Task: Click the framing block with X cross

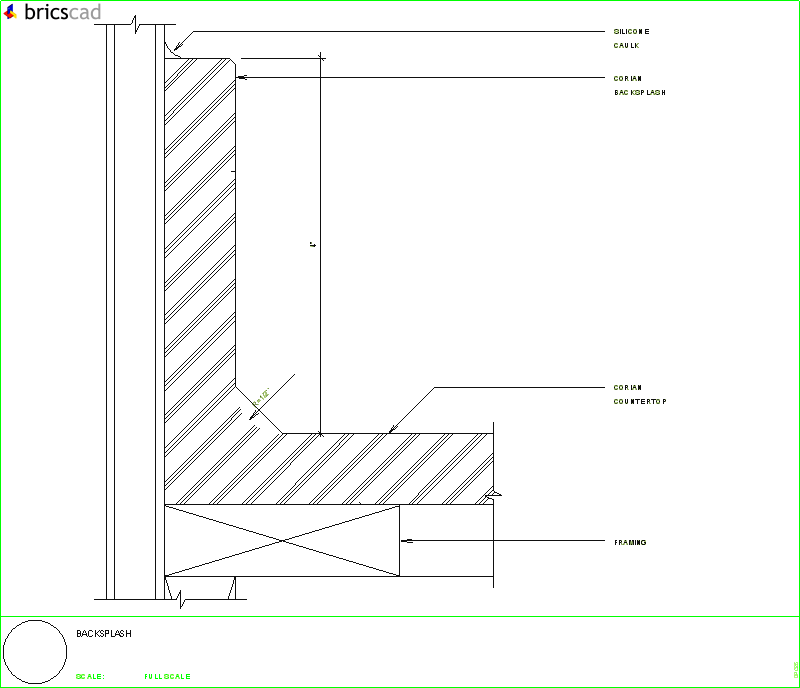Action: [282, 540]
